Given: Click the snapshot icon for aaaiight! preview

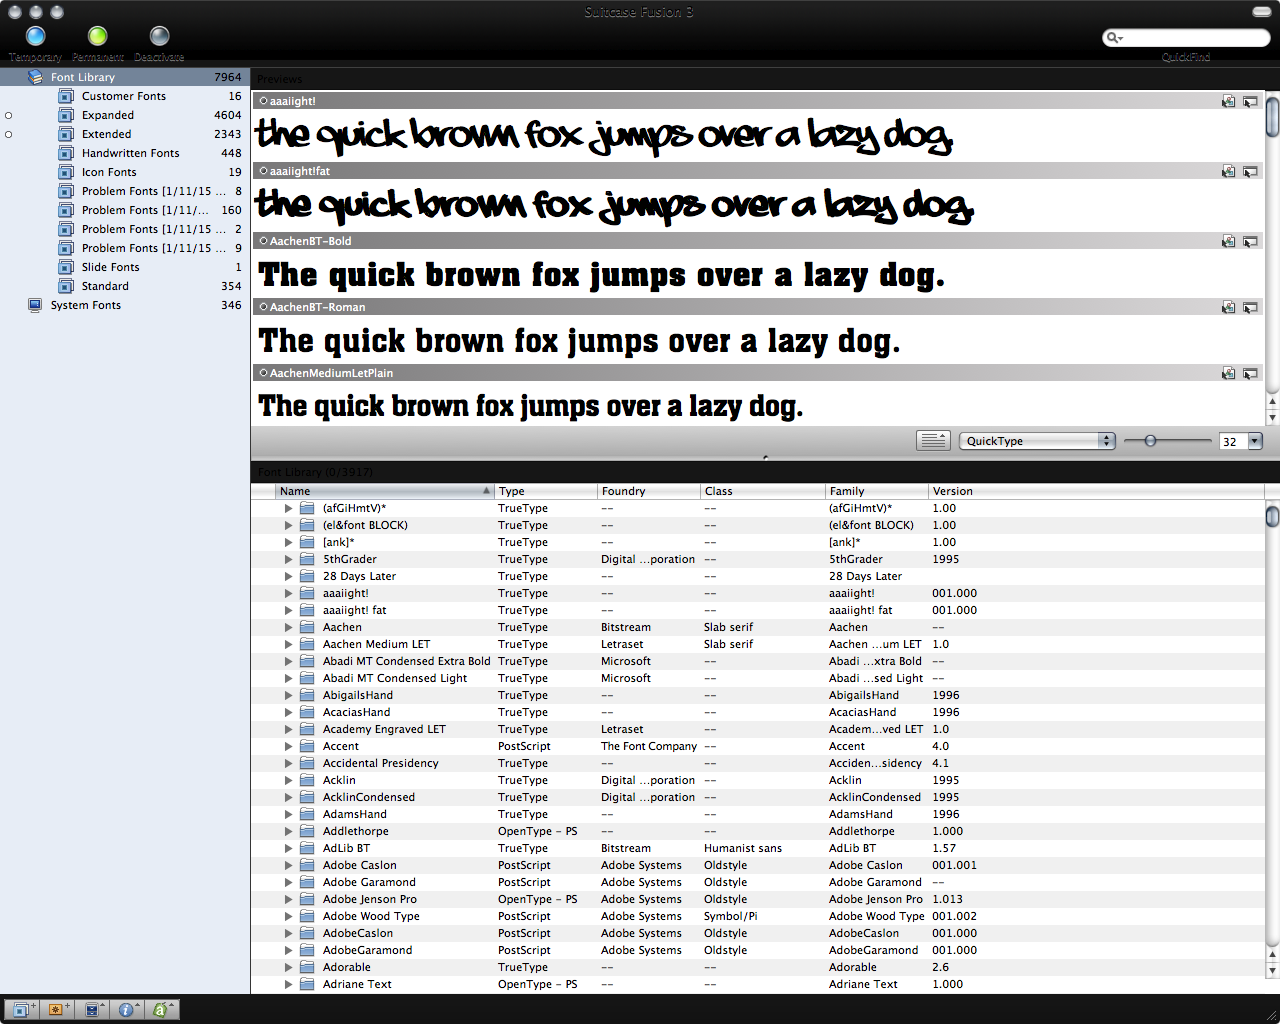Looking at the screenshot, I should tap(1228, 101).
